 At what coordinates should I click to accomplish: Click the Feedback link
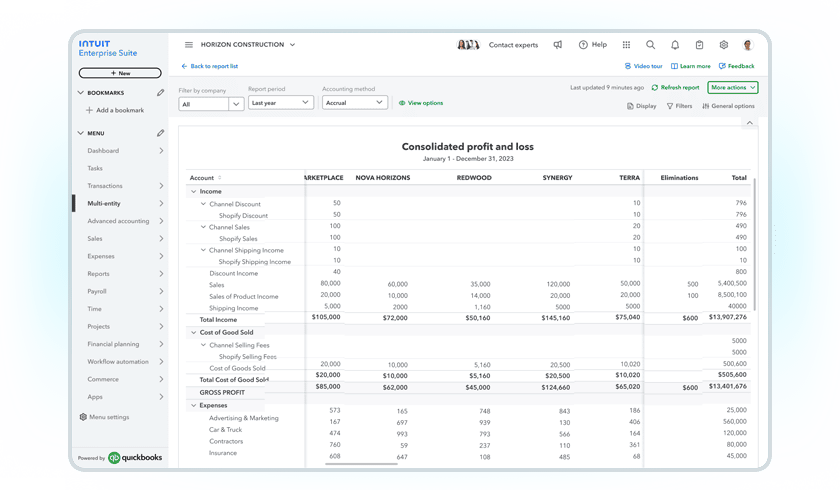click(737, 66)
